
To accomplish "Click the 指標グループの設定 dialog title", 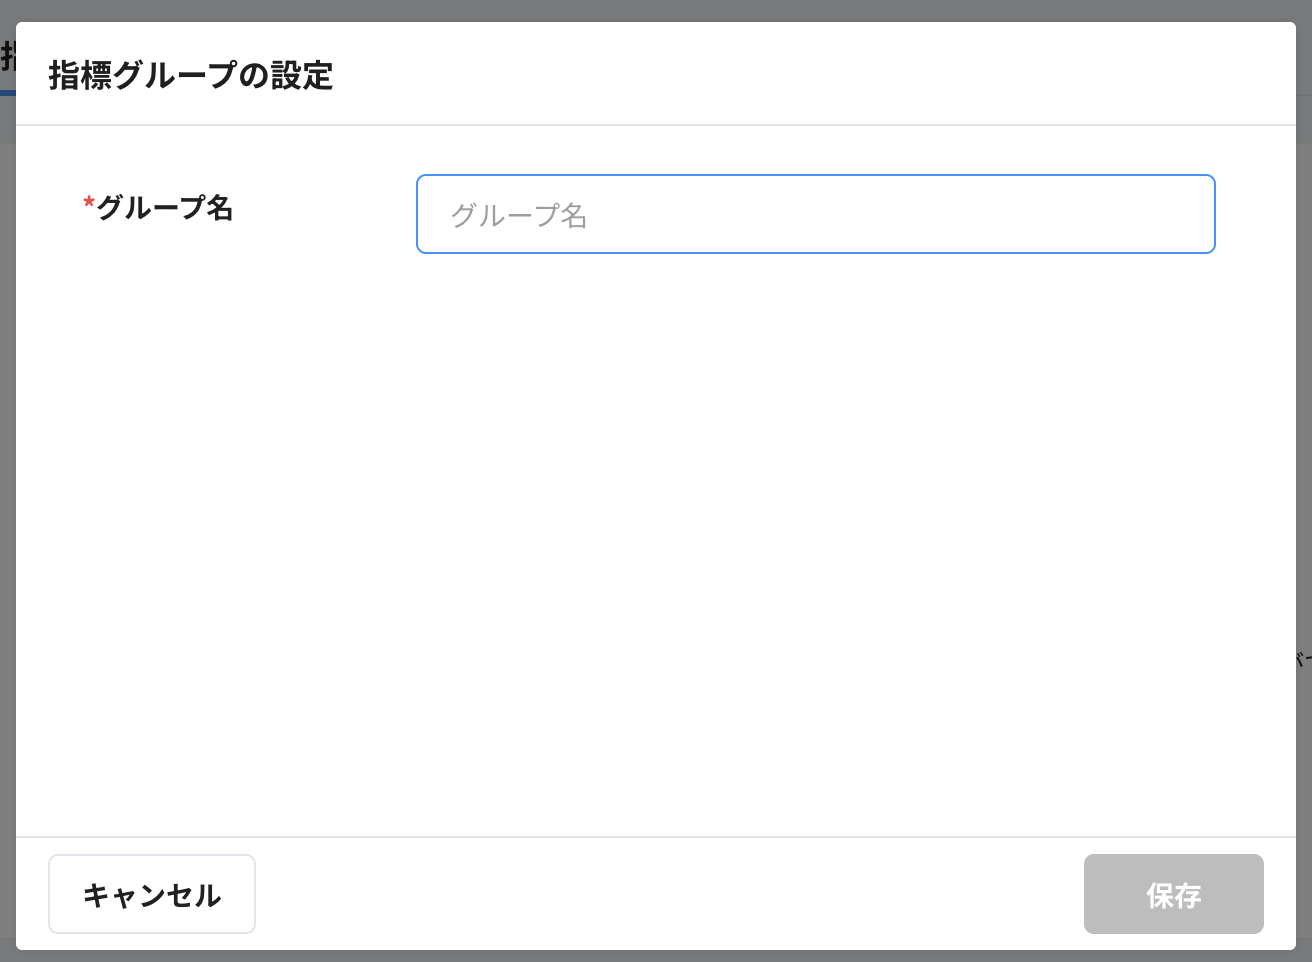I will [x=191, y=76].
